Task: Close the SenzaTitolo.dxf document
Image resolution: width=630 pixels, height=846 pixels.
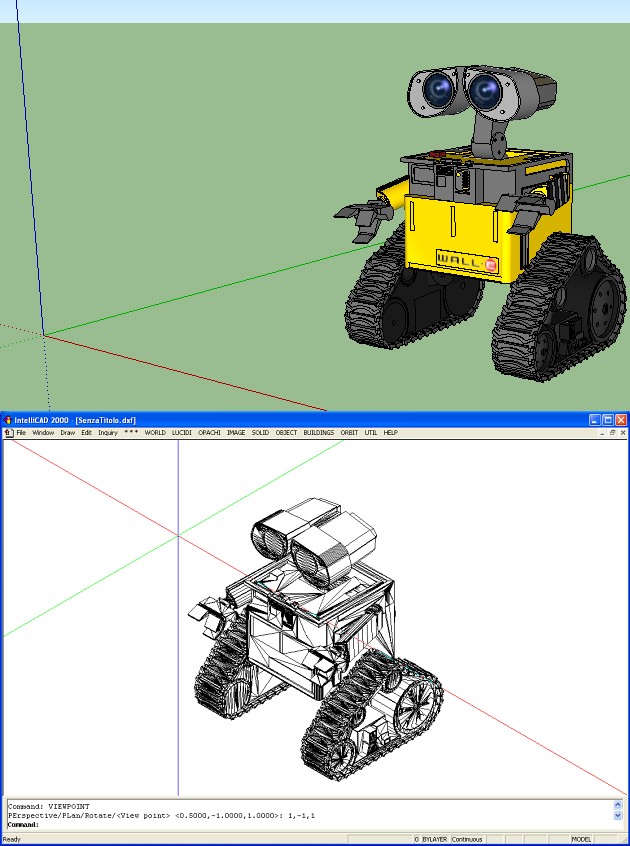Action: coord(622,433)
